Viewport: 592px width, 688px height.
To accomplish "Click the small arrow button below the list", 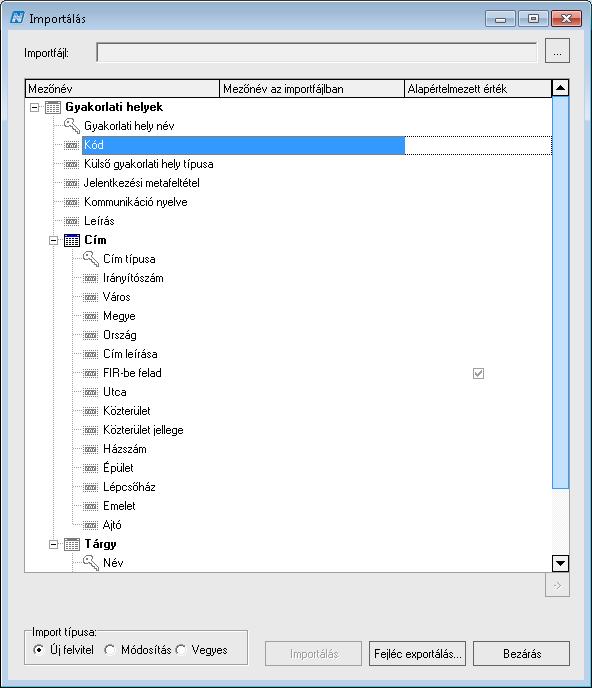I will click(557, 585).
